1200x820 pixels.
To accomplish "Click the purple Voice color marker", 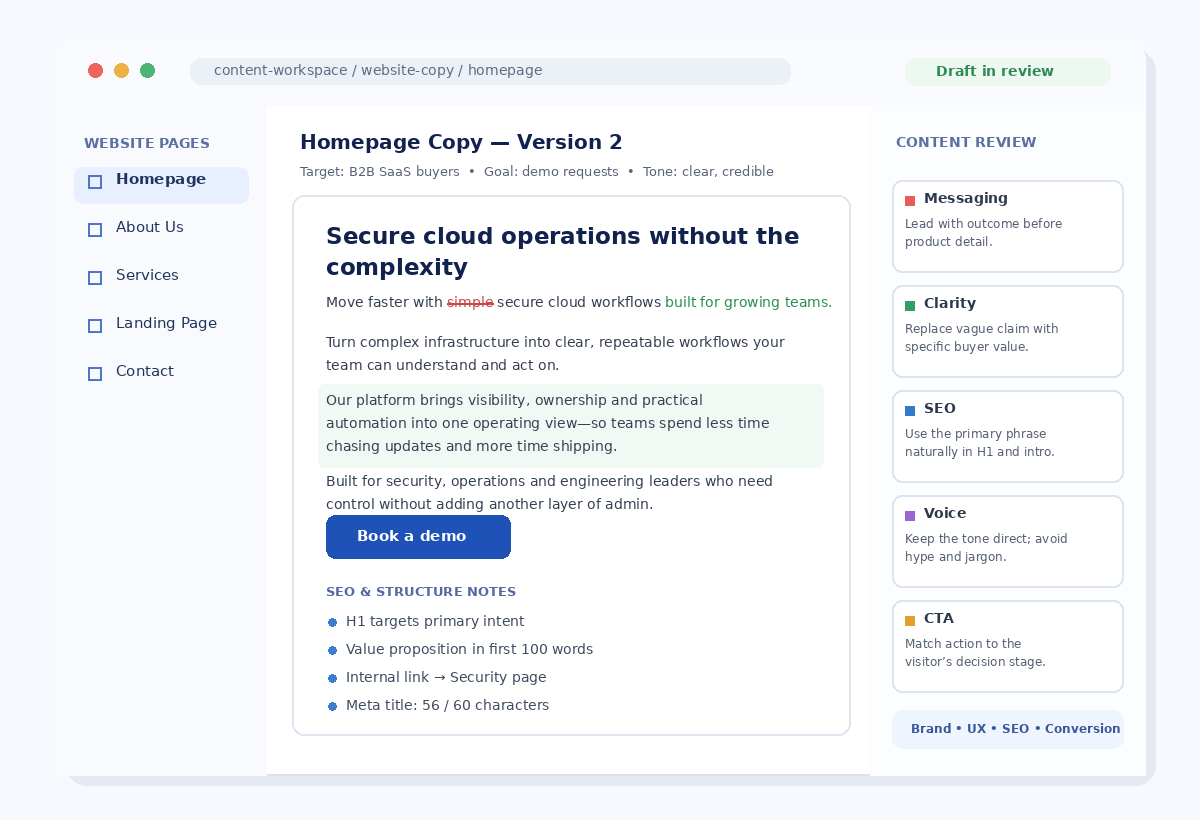I will point(910,516).
